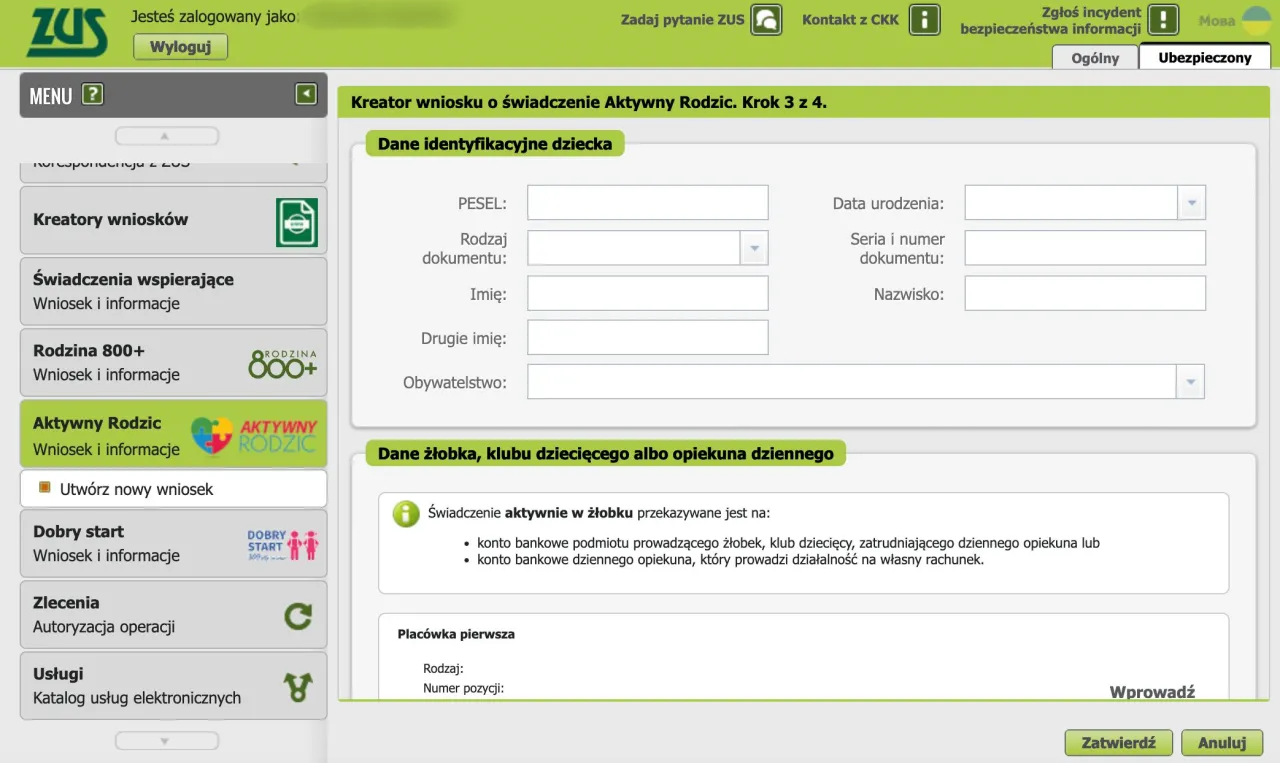Click the Zatwierdź button
Screen dimensions: 1280x763
pyautogui.click(x=1118, y=742)
